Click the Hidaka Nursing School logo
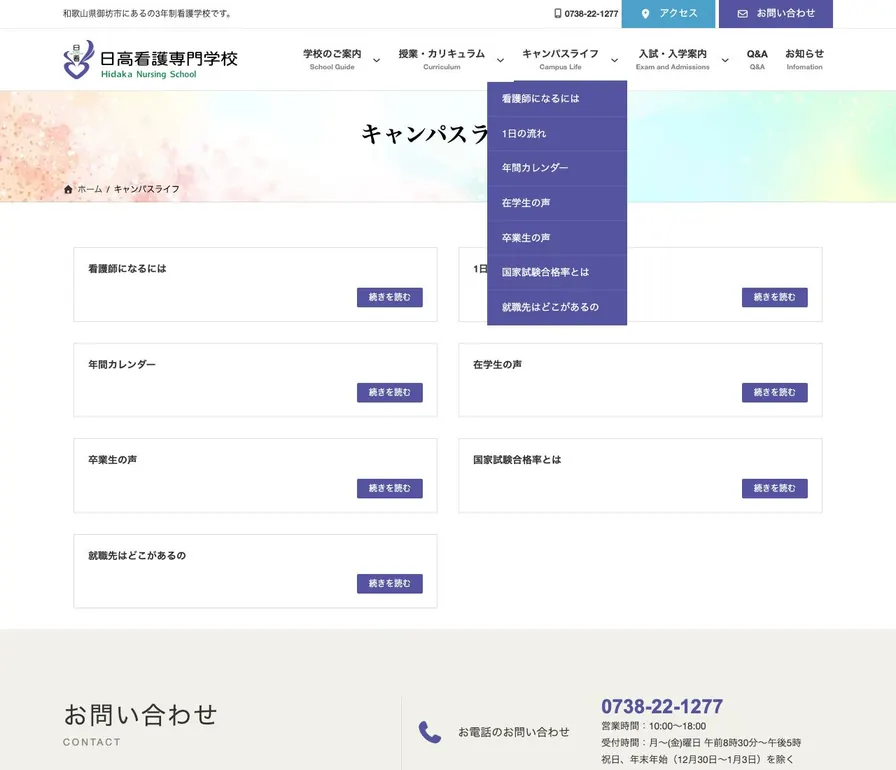The height and width of the screenshot is (770, 896). [150, 59]
